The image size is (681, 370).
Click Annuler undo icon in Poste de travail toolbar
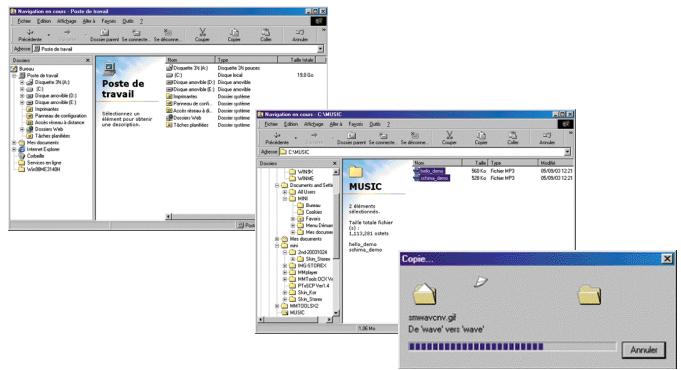[x=300, y=32]
